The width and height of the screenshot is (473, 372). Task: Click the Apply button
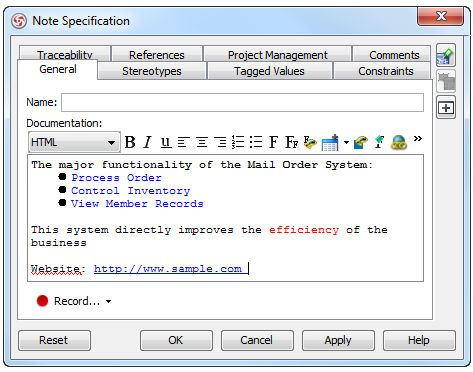(x=338, y=340)
